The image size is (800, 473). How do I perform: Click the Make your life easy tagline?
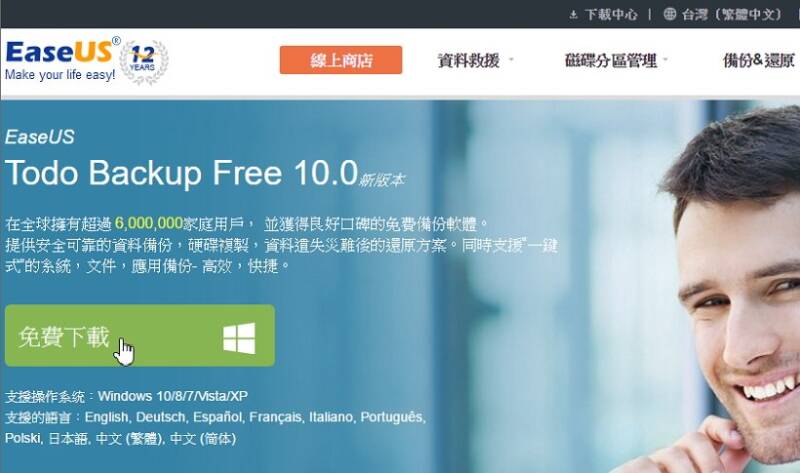pyautogui.click(x=60, y=75)
